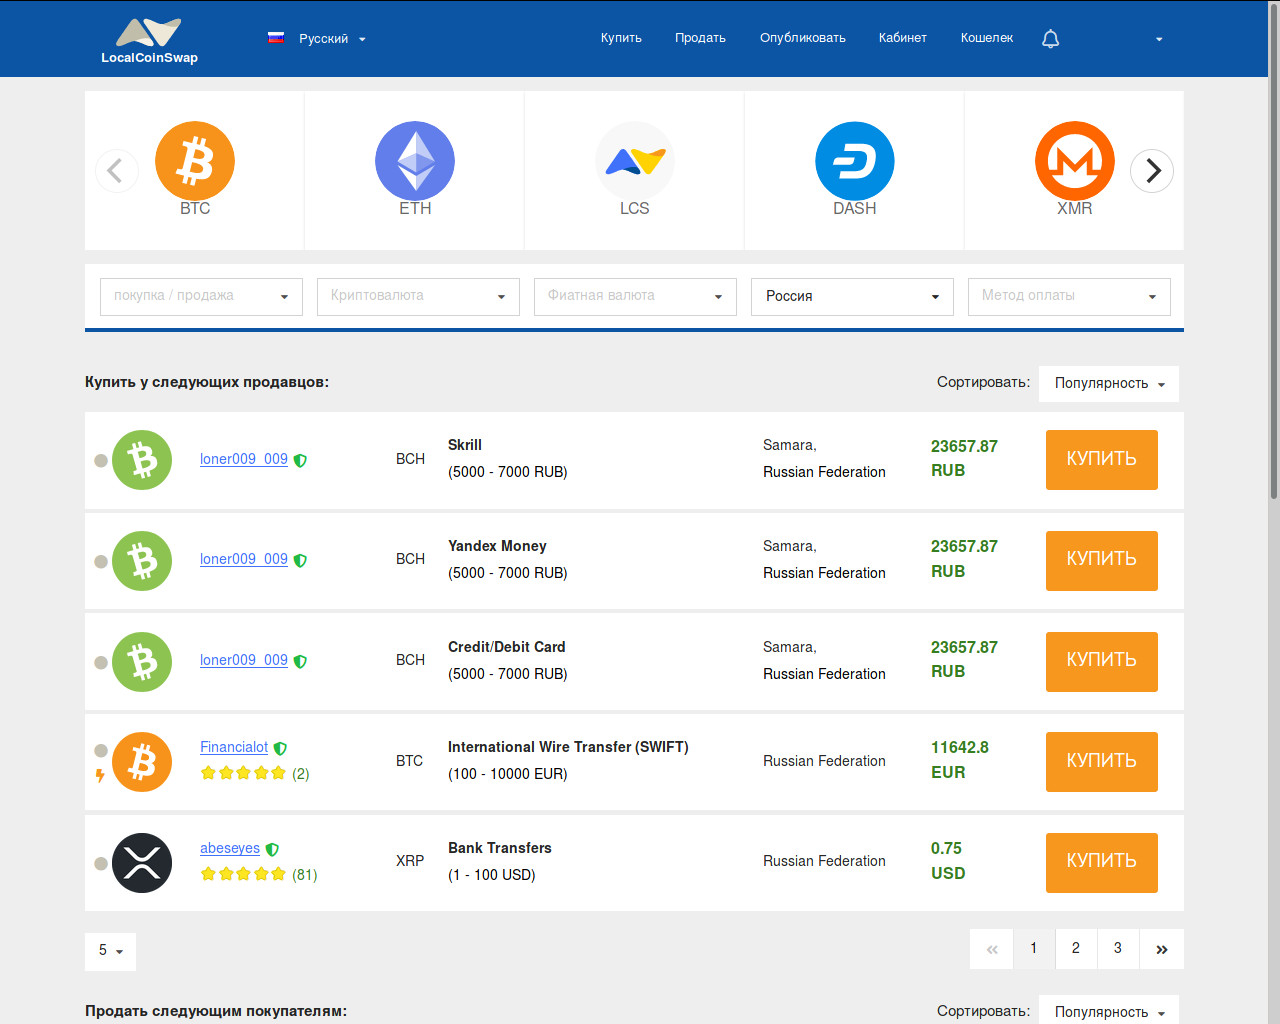Open the Популярность sort dropdown for sellers

pos(1109,383)
